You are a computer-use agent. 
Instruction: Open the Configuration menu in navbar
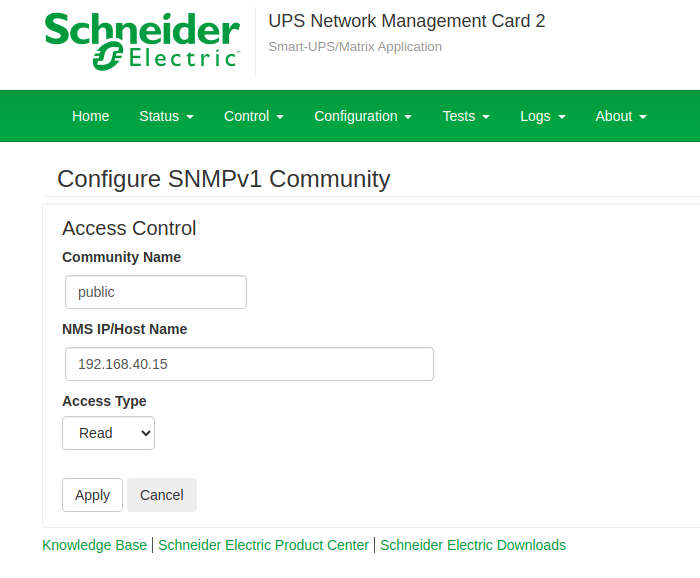tap(363, 116)
